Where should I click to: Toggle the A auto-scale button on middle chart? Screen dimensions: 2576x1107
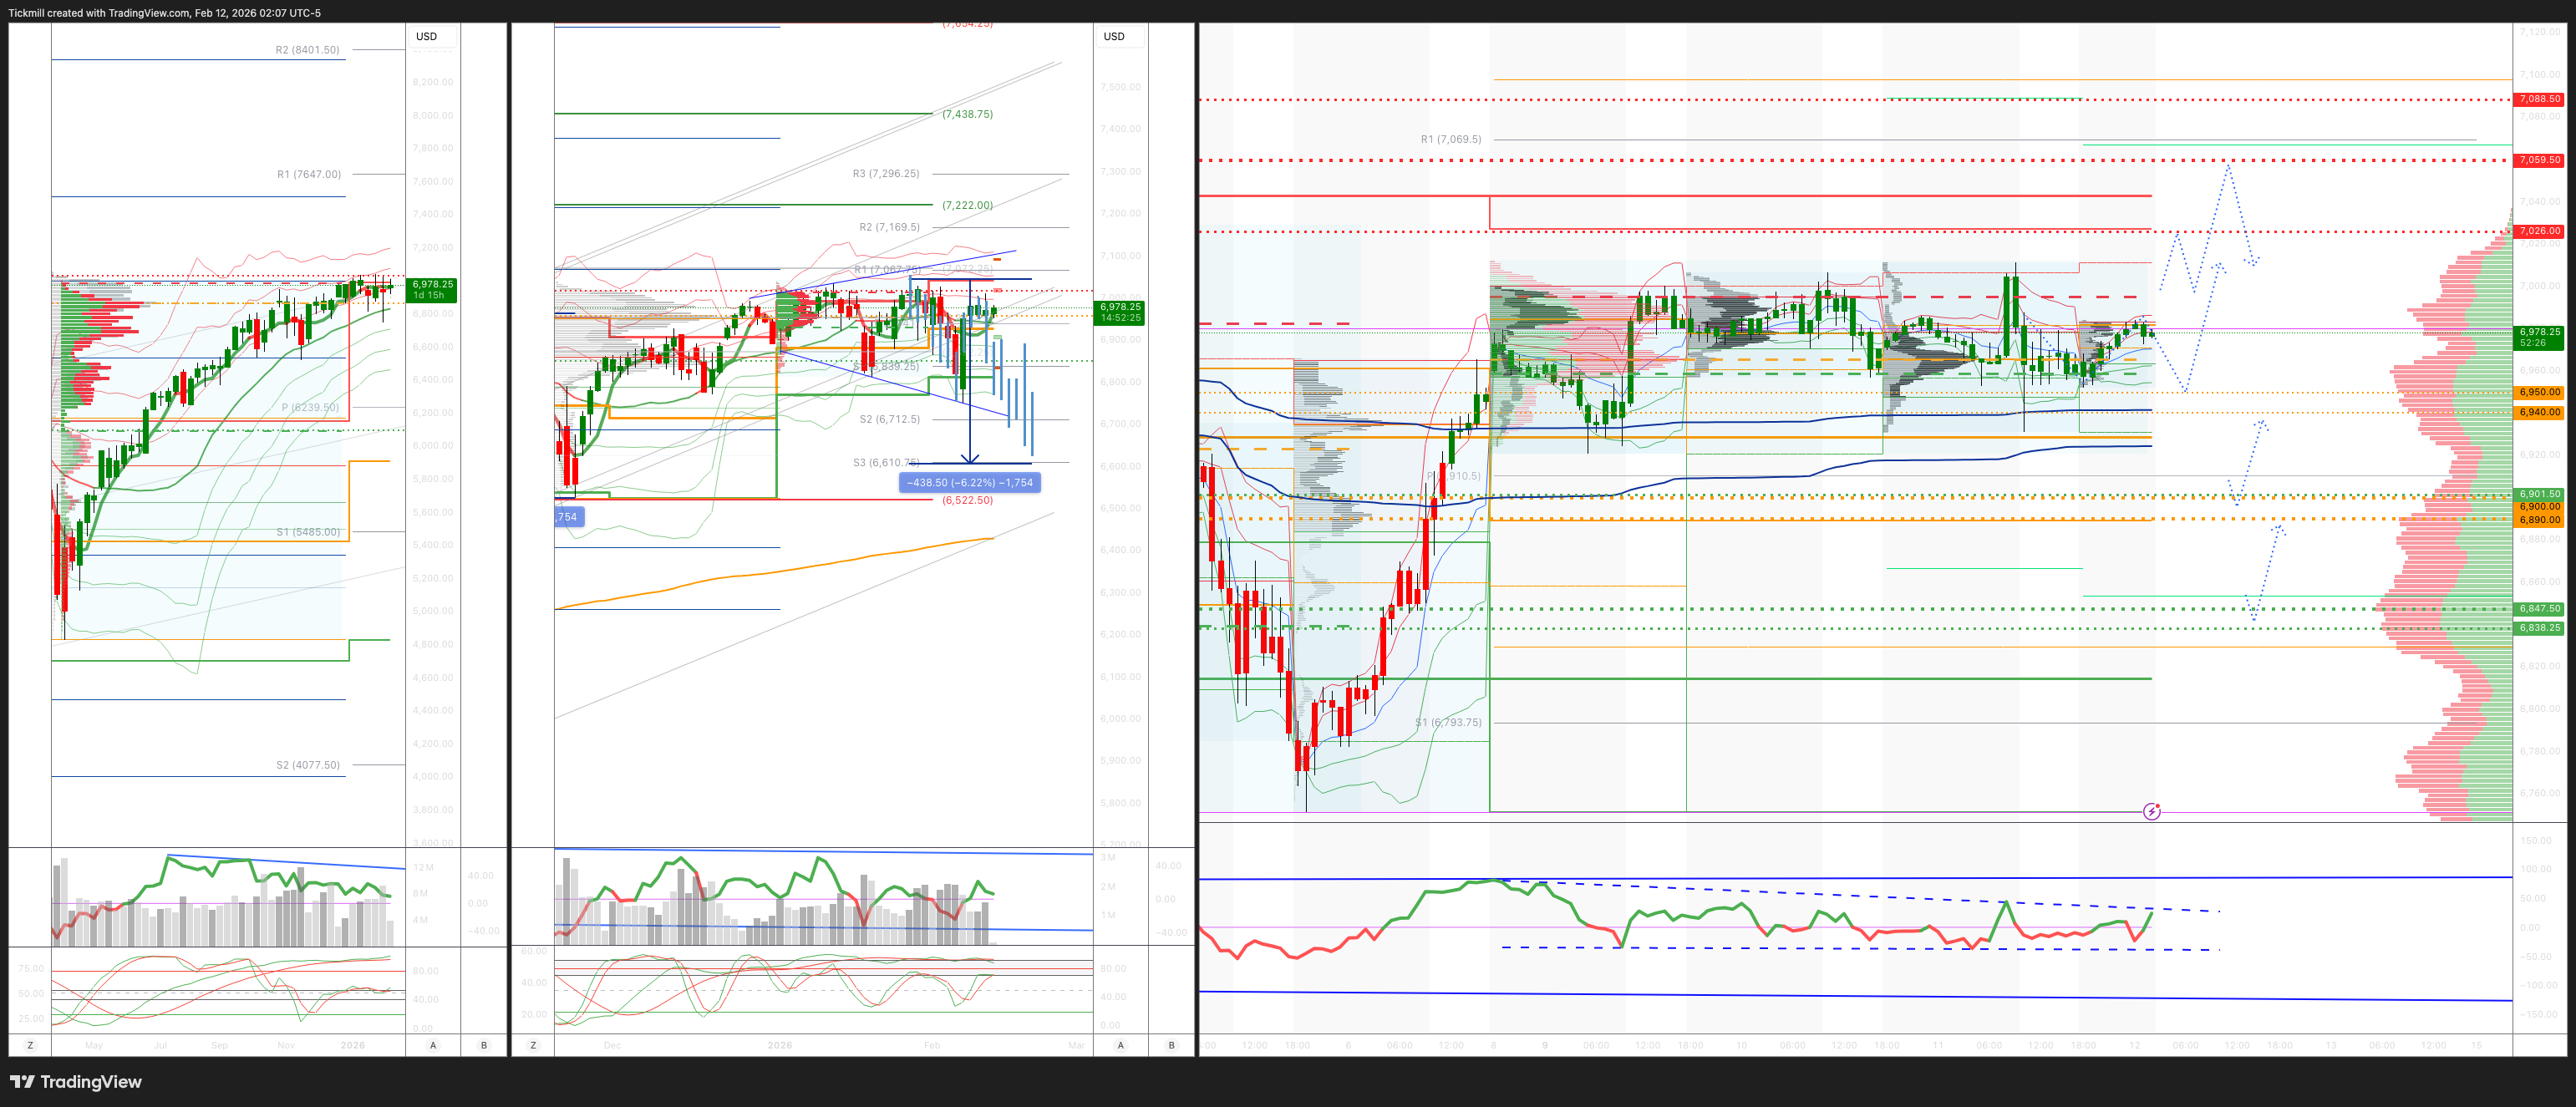[x=1120, y=1045]
